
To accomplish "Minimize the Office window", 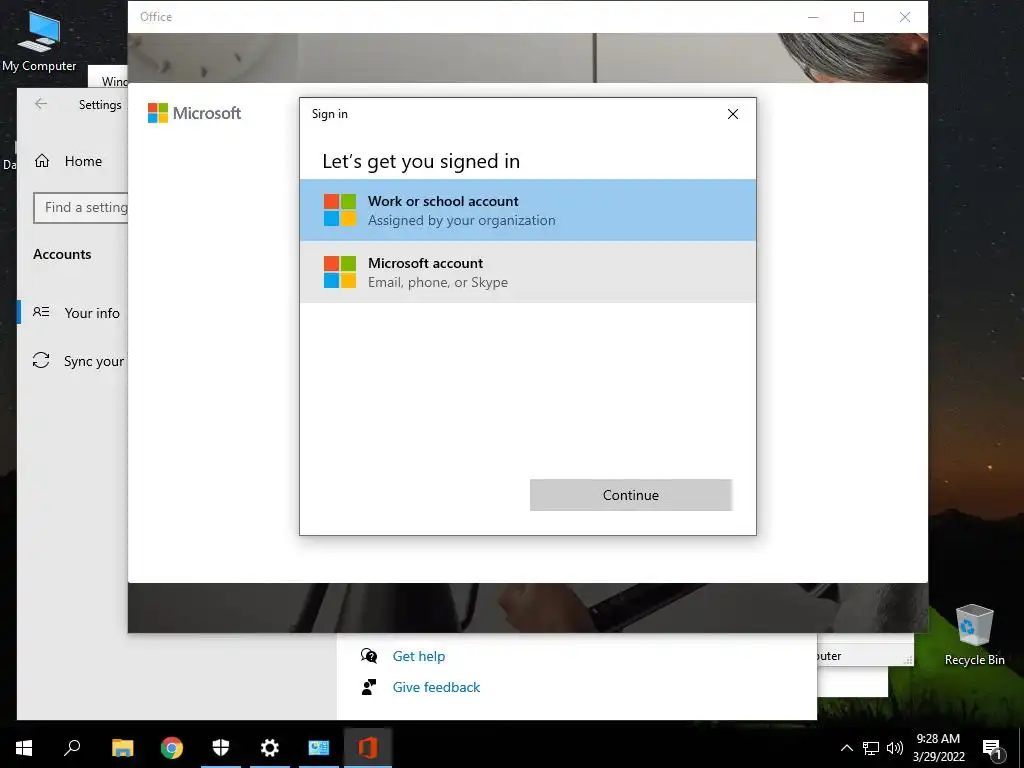I will pyautogui.click(x=813, y=17).
